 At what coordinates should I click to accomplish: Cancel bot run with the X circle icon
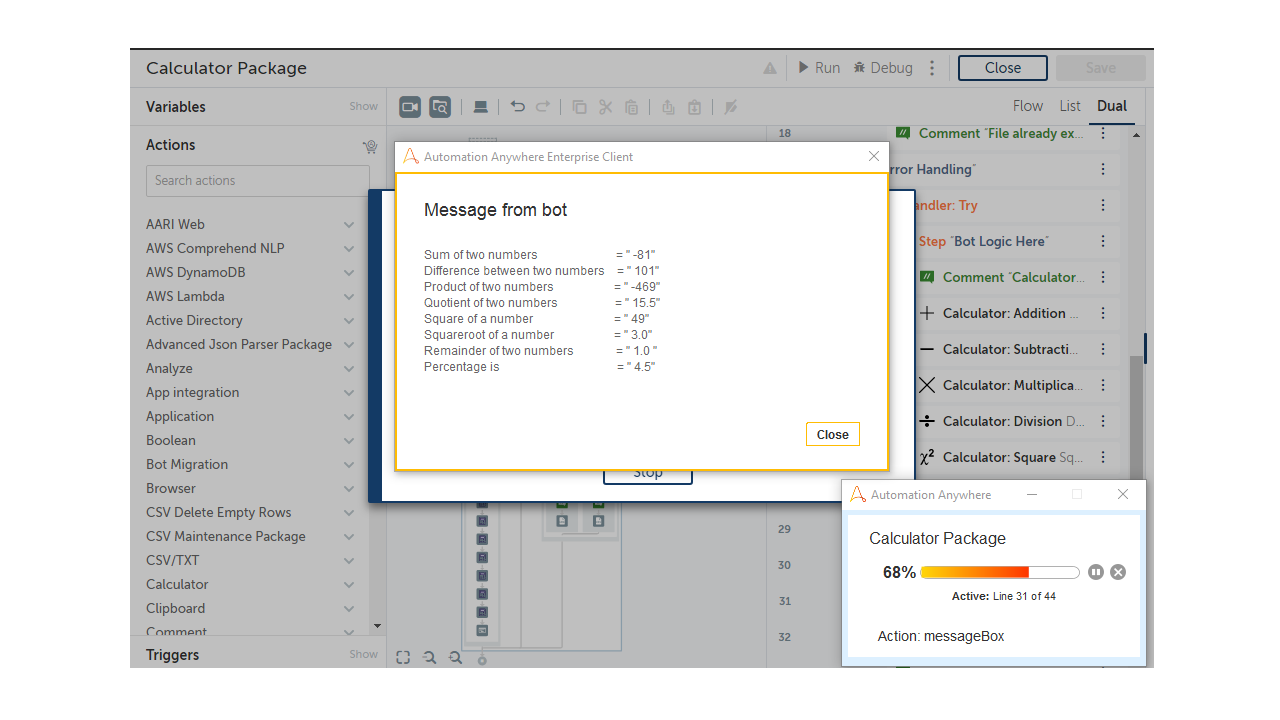tap(1118, 572)
